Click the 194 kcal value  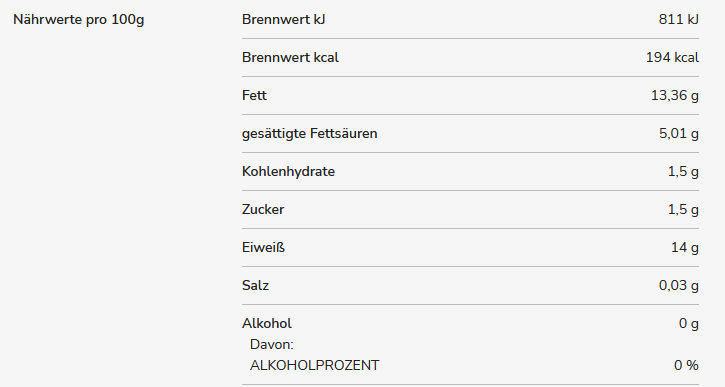[672, 57]
